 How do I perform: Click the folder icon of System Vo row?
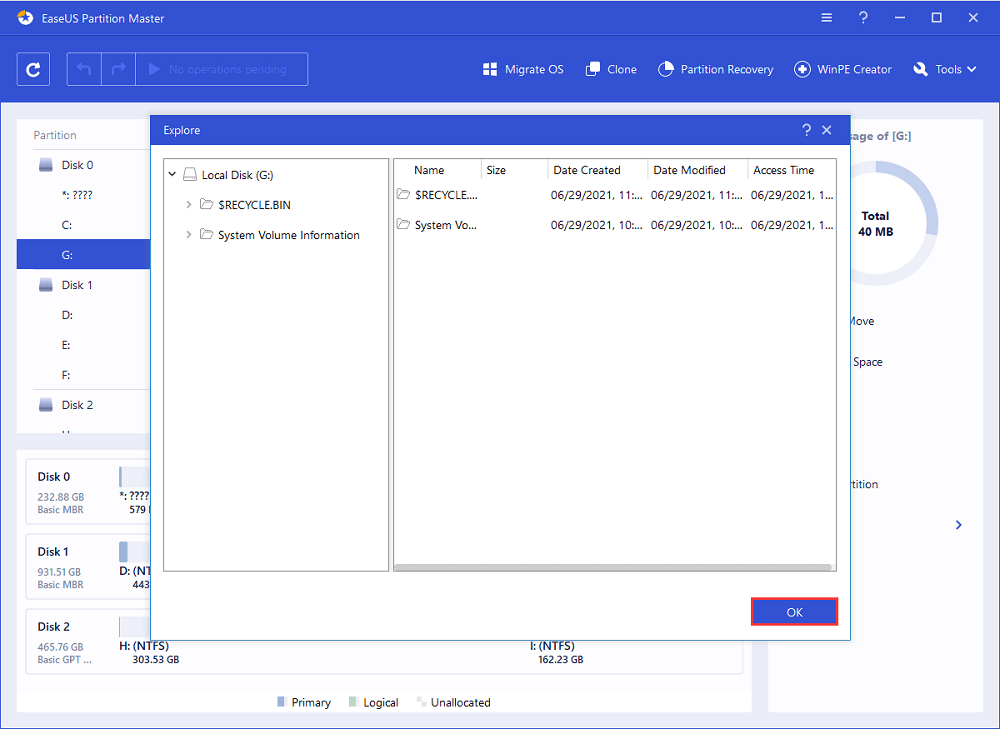click(x=403, y=224)
